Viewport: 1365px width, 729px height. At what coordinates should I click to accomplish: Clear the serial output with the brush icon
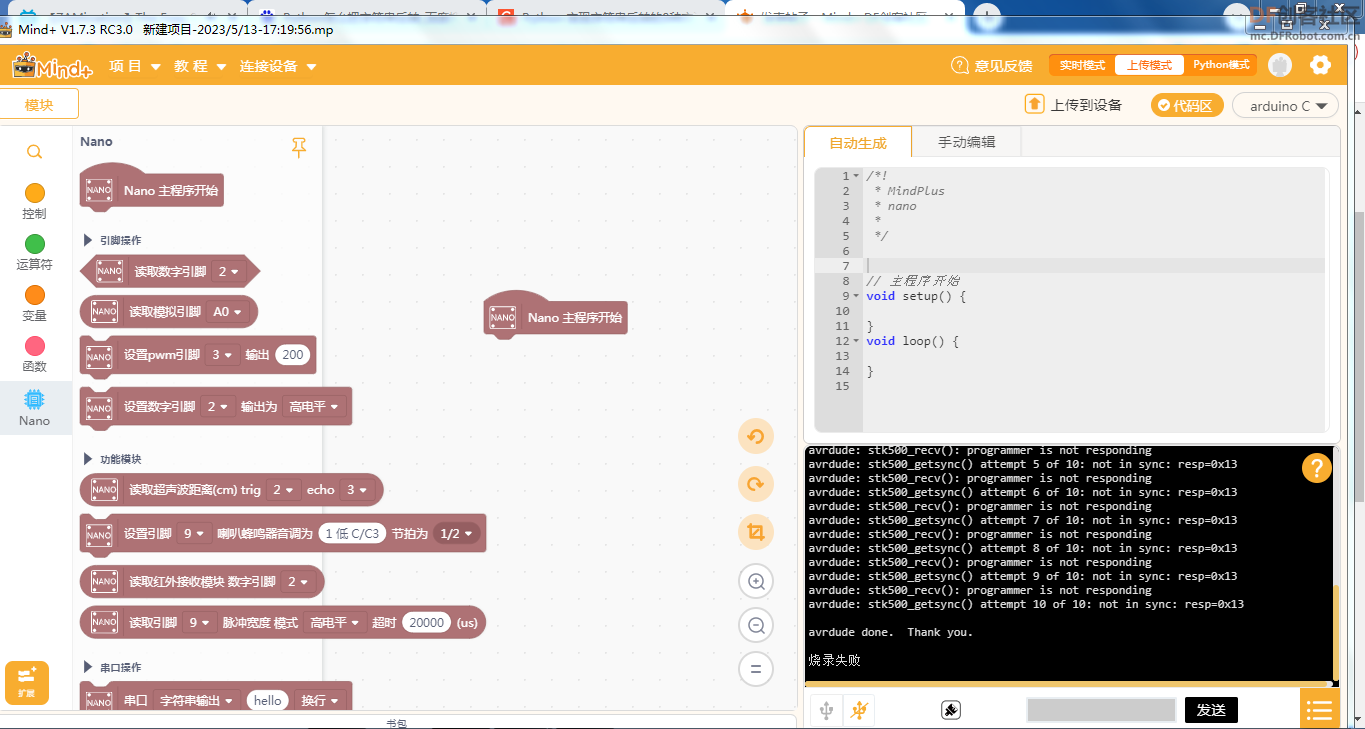[951, 710]
